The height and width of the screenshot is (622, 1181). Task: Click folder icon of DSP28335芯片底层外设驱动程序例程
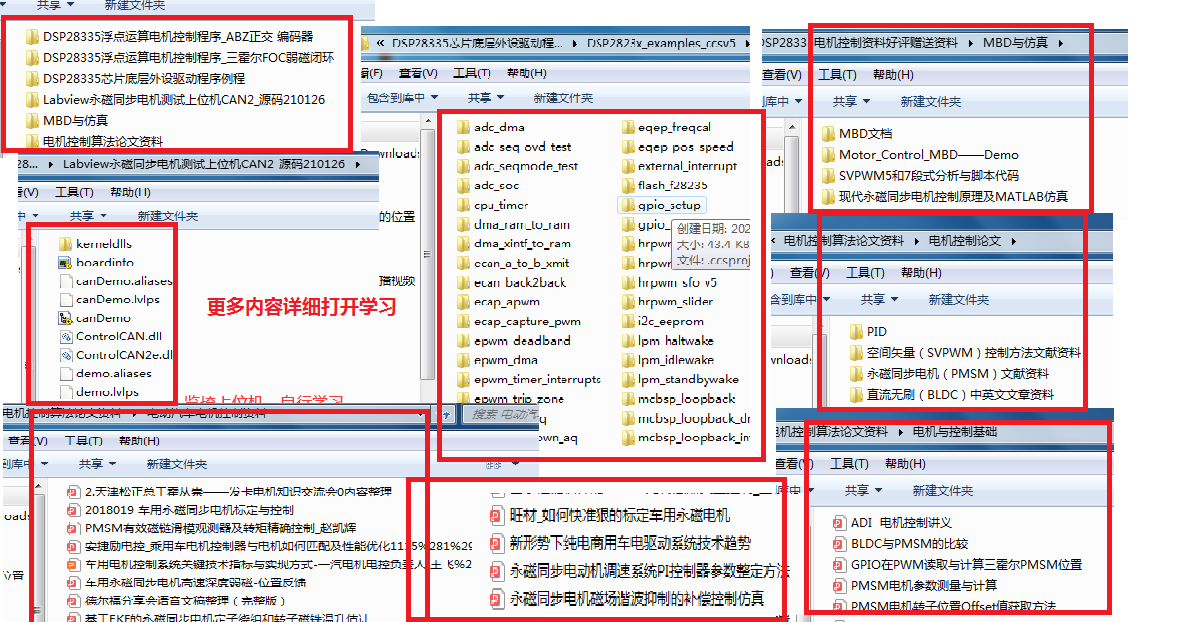click(x=32, y=78)
